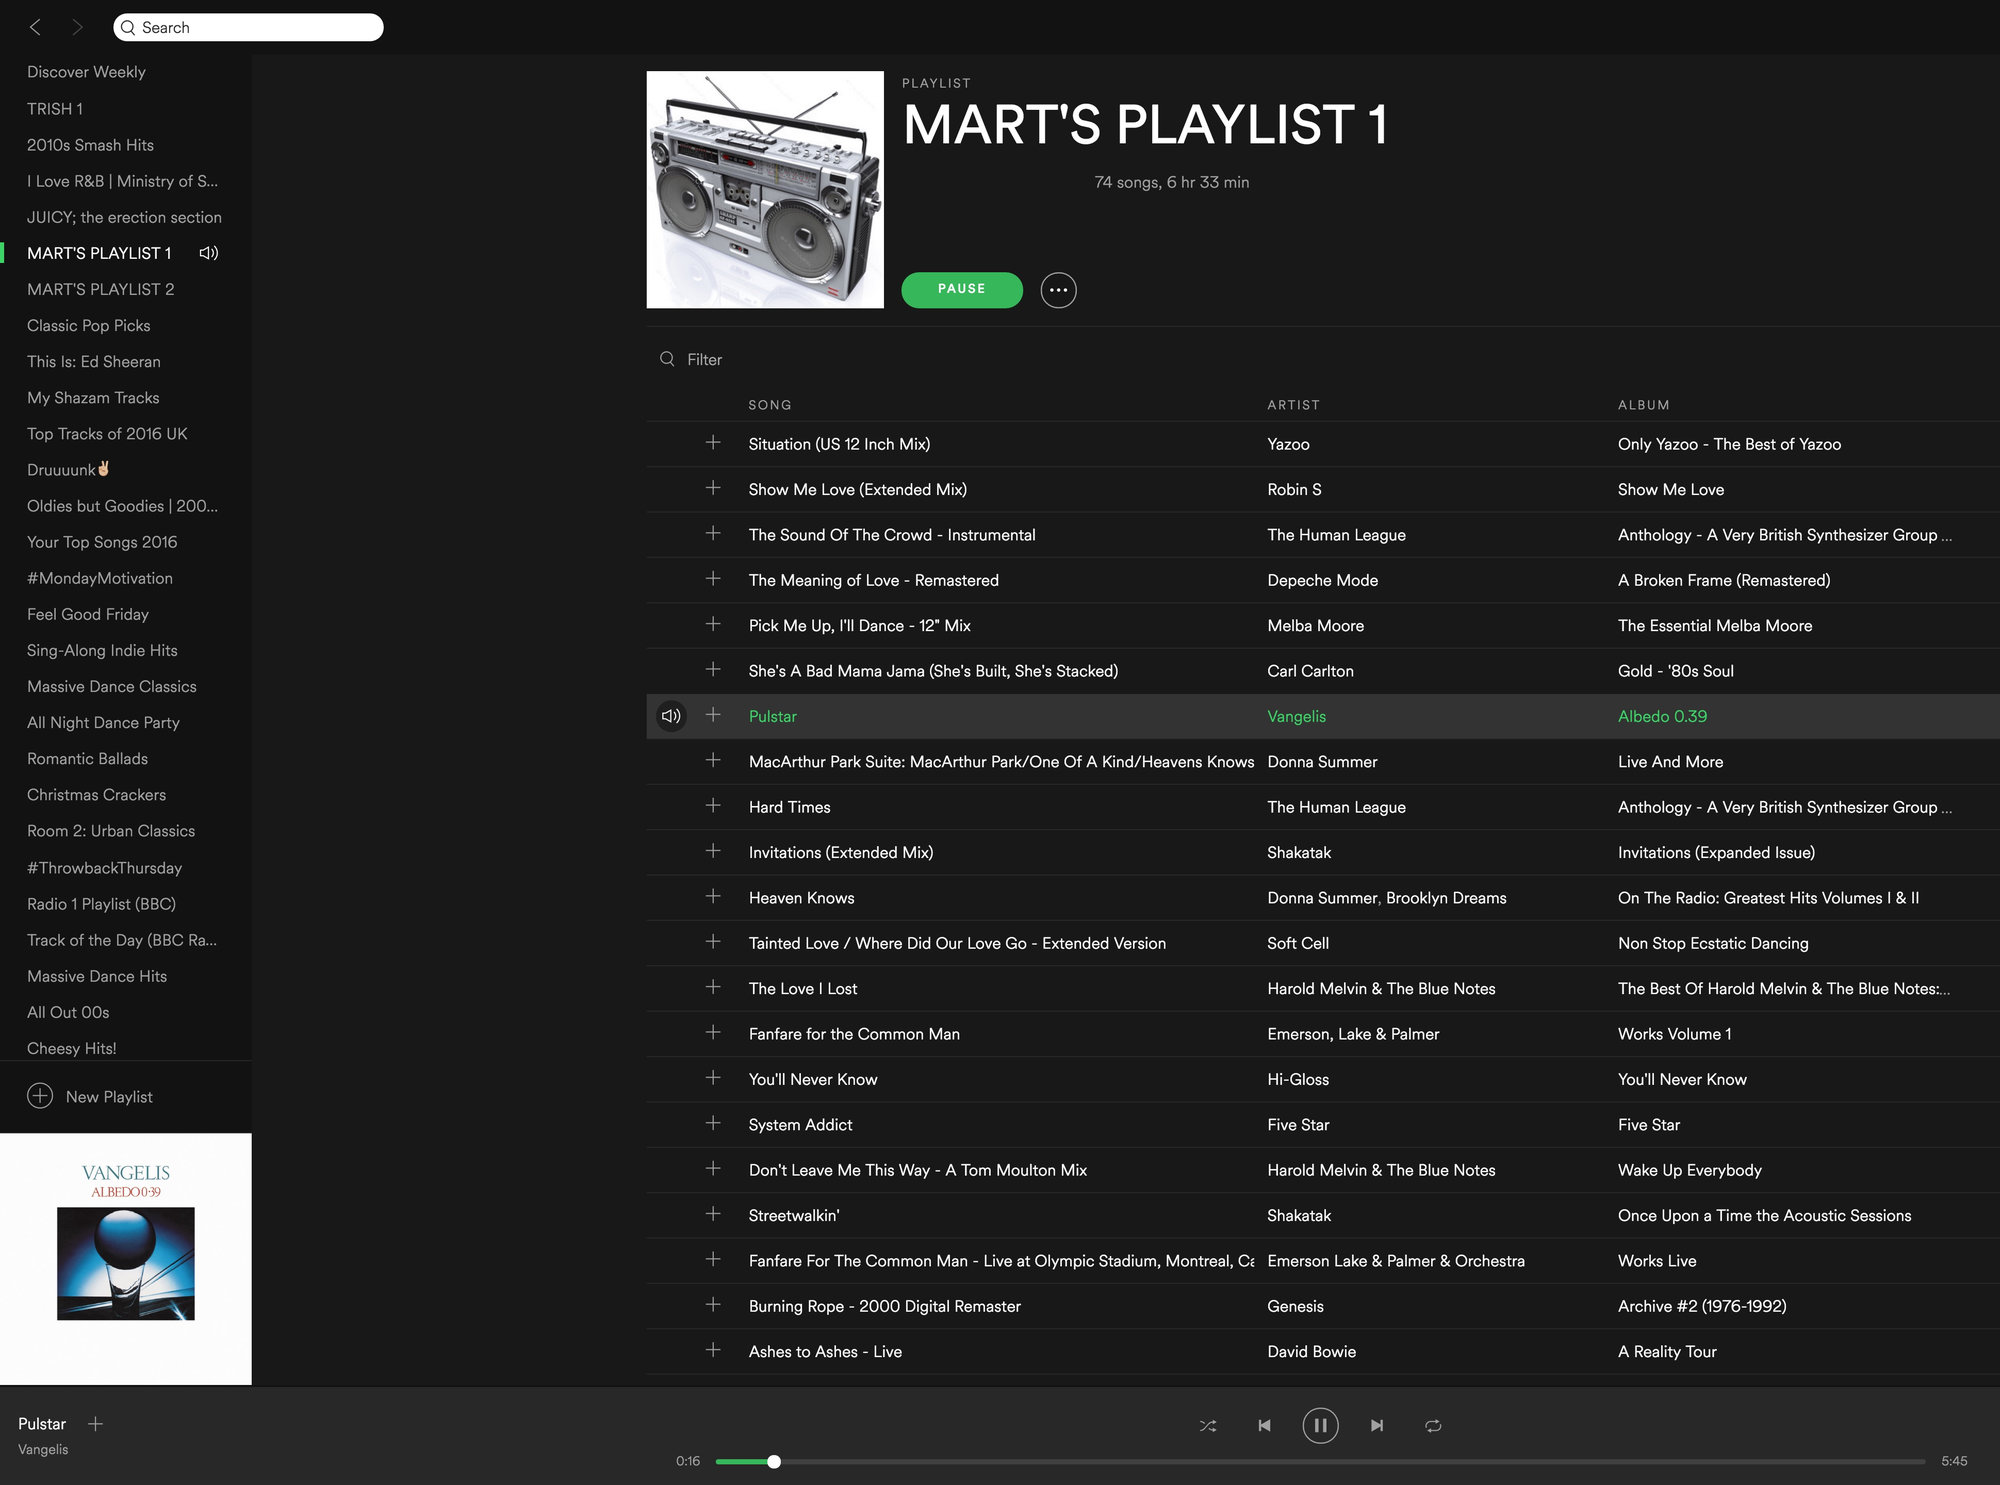Open the album Albedo 0.39
Screen dimensions: 2000x1485
[1662, 716]
